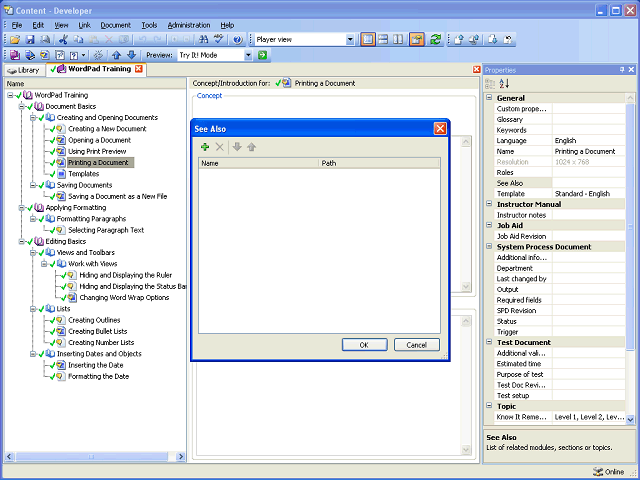Toggle the Properties pane toolbar button
The height and width of the screenshot is (480, 640).
[417, 40]
